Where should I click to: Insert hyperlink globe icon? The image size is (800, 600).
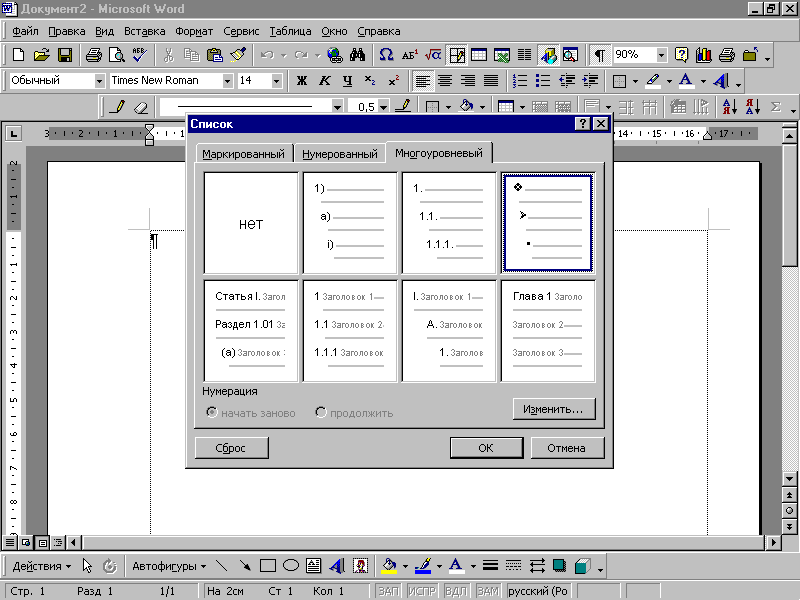pyautogui.click(x=335, y=55)
